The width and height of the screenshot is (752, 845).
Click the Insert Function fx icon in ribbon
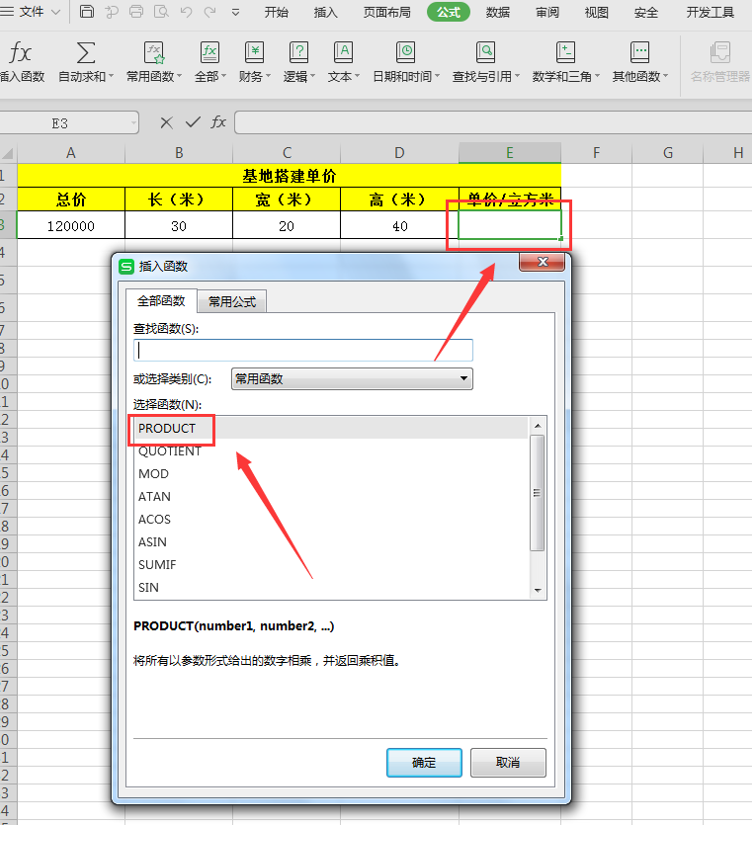[20, 53]
